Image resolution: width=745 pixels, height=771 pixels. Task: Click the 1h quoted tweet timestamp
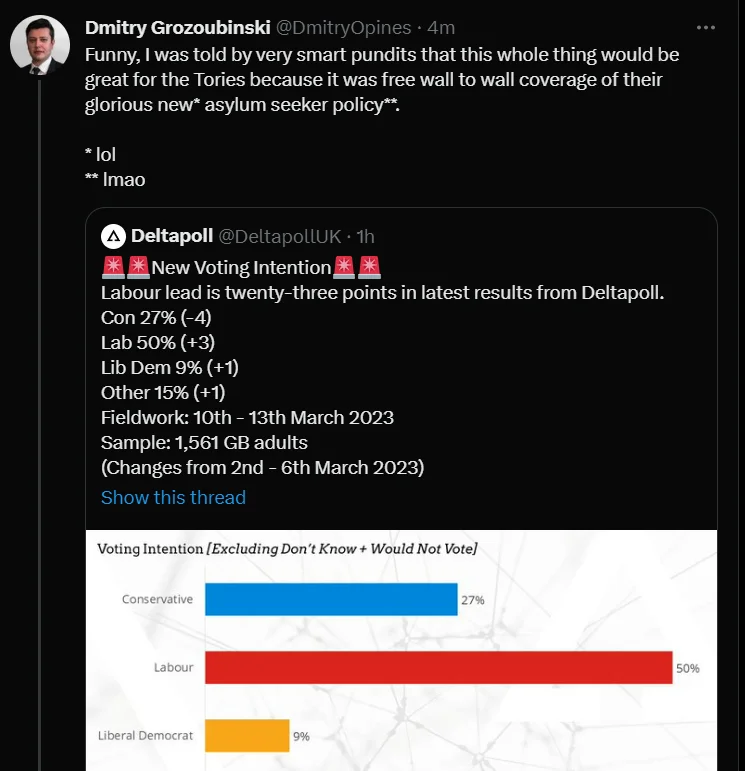365,237
